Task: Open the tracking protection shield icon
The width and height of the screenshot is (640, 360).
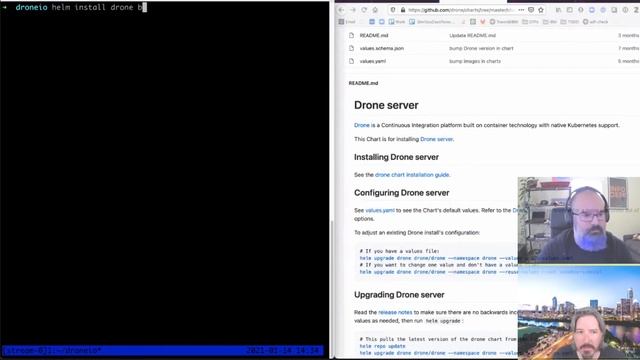Action: click(393, 10)
